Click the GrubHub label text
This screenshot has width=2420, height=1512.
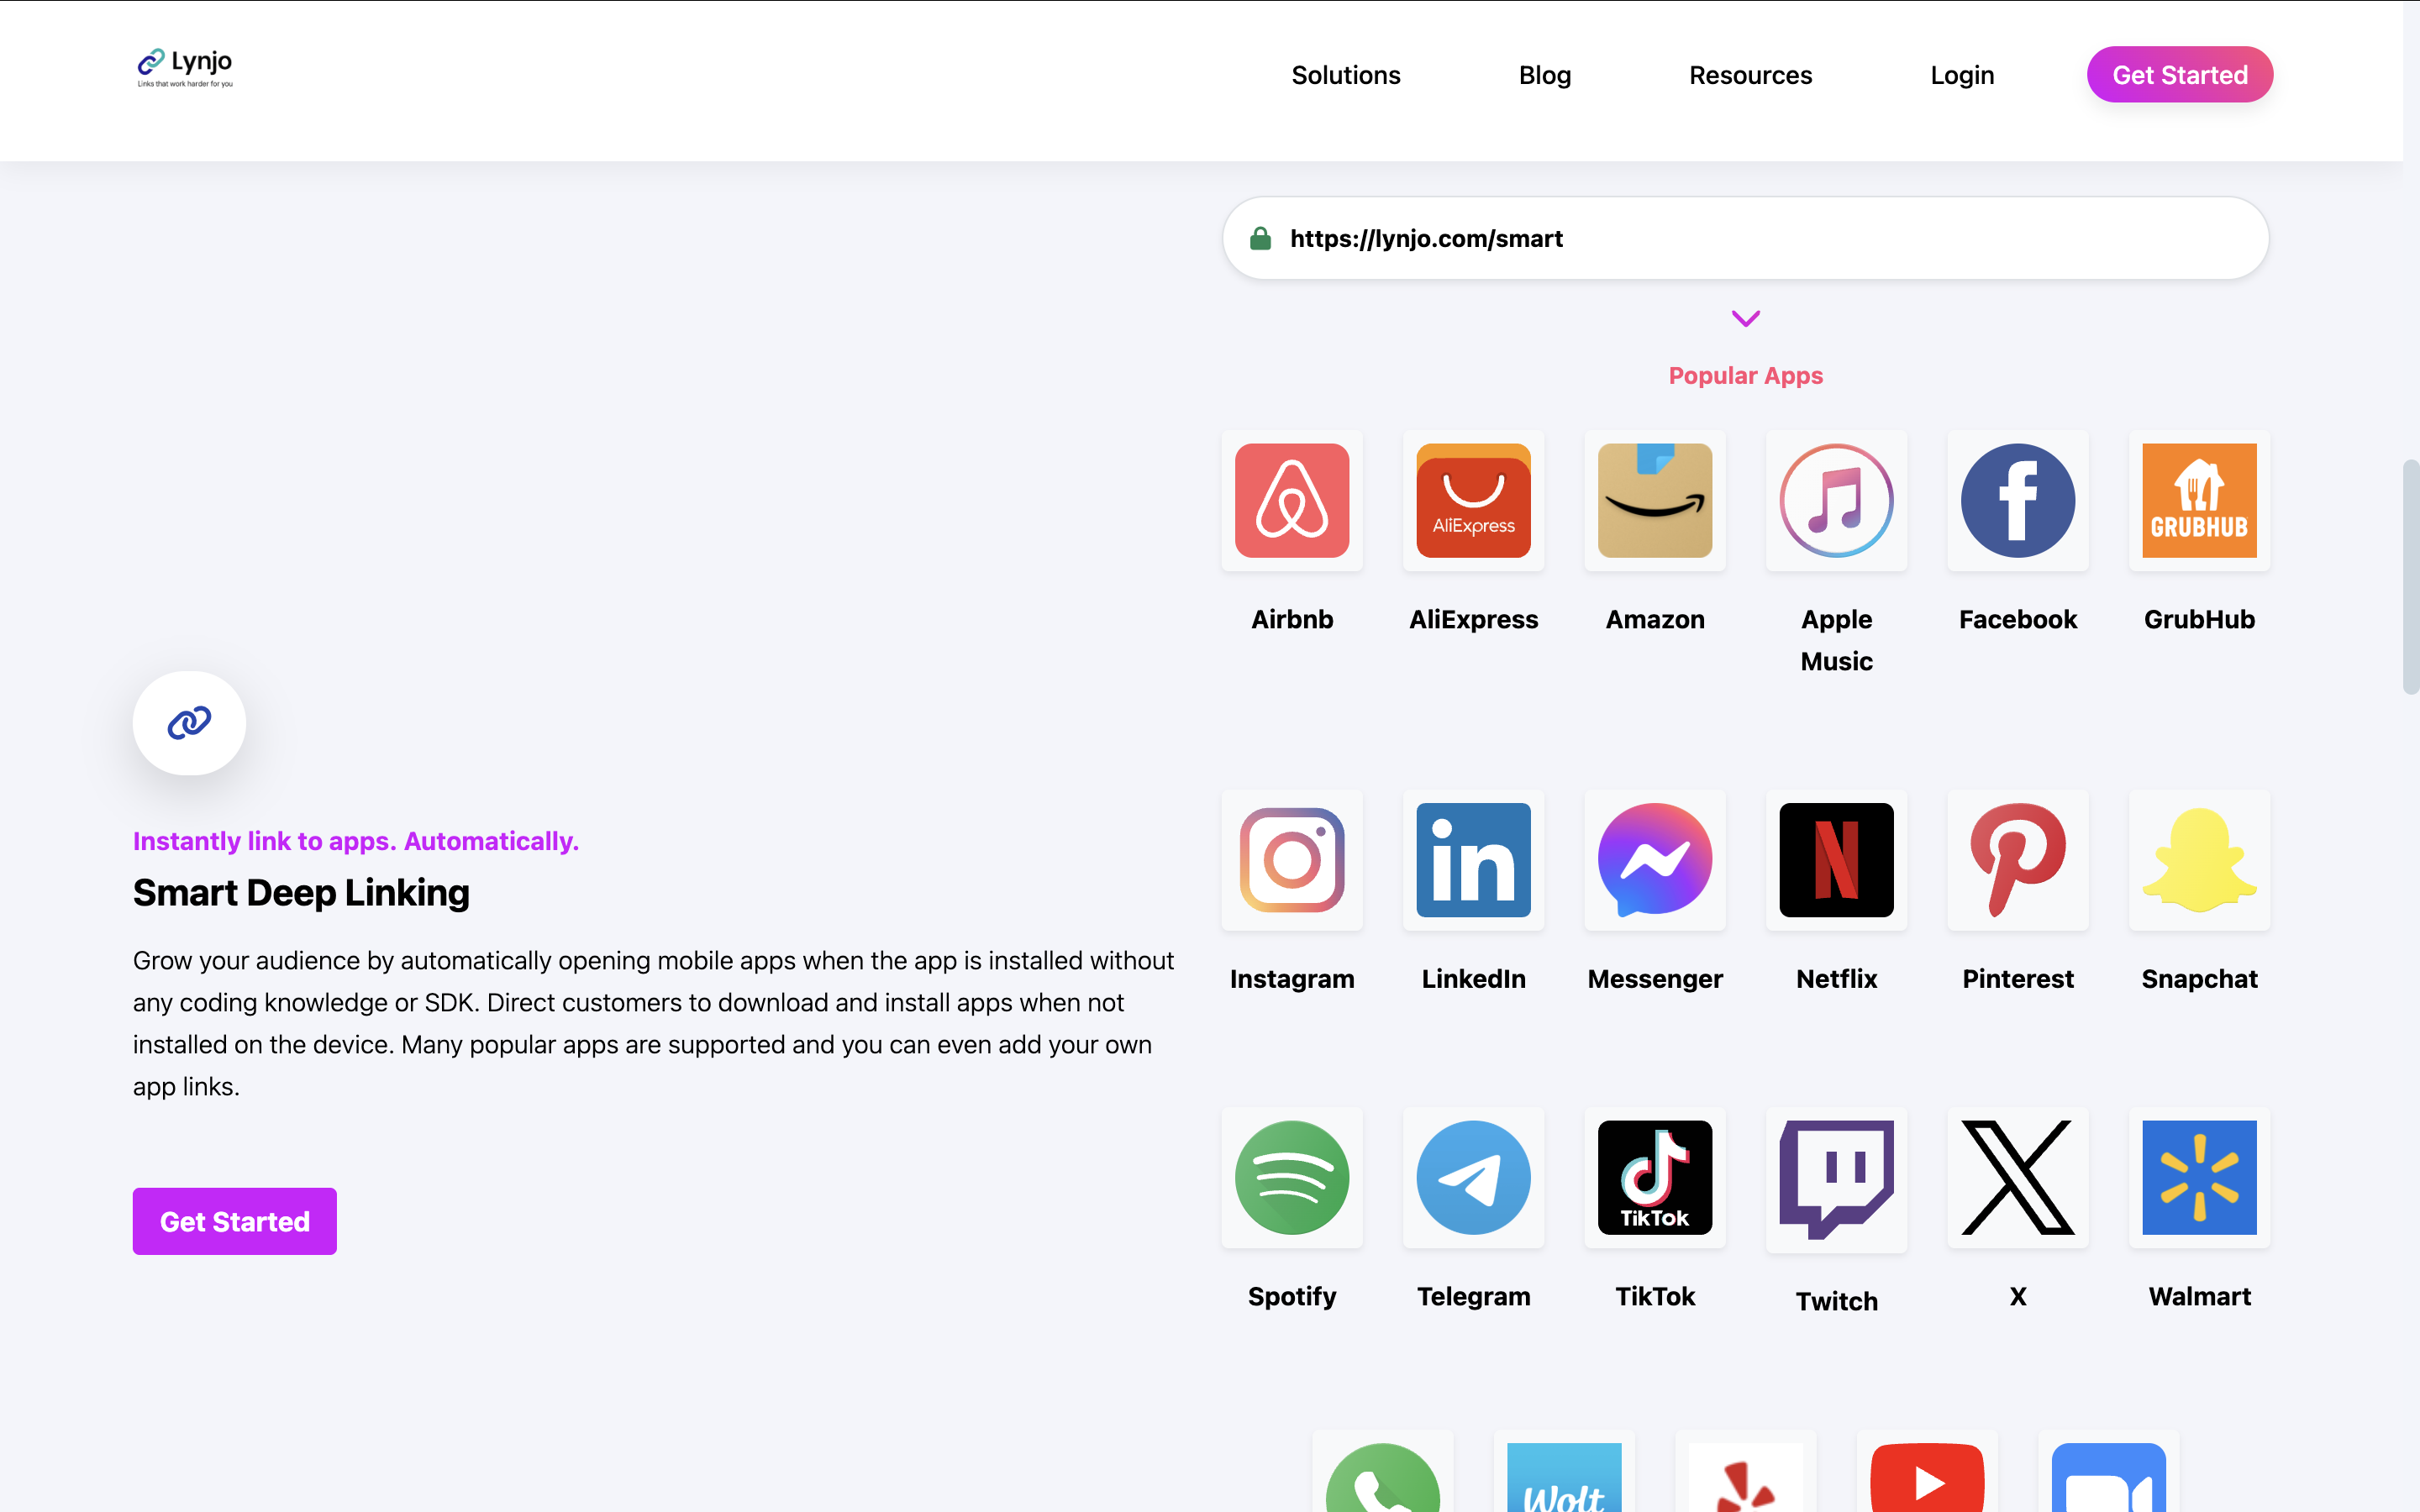coord(2200,620)
